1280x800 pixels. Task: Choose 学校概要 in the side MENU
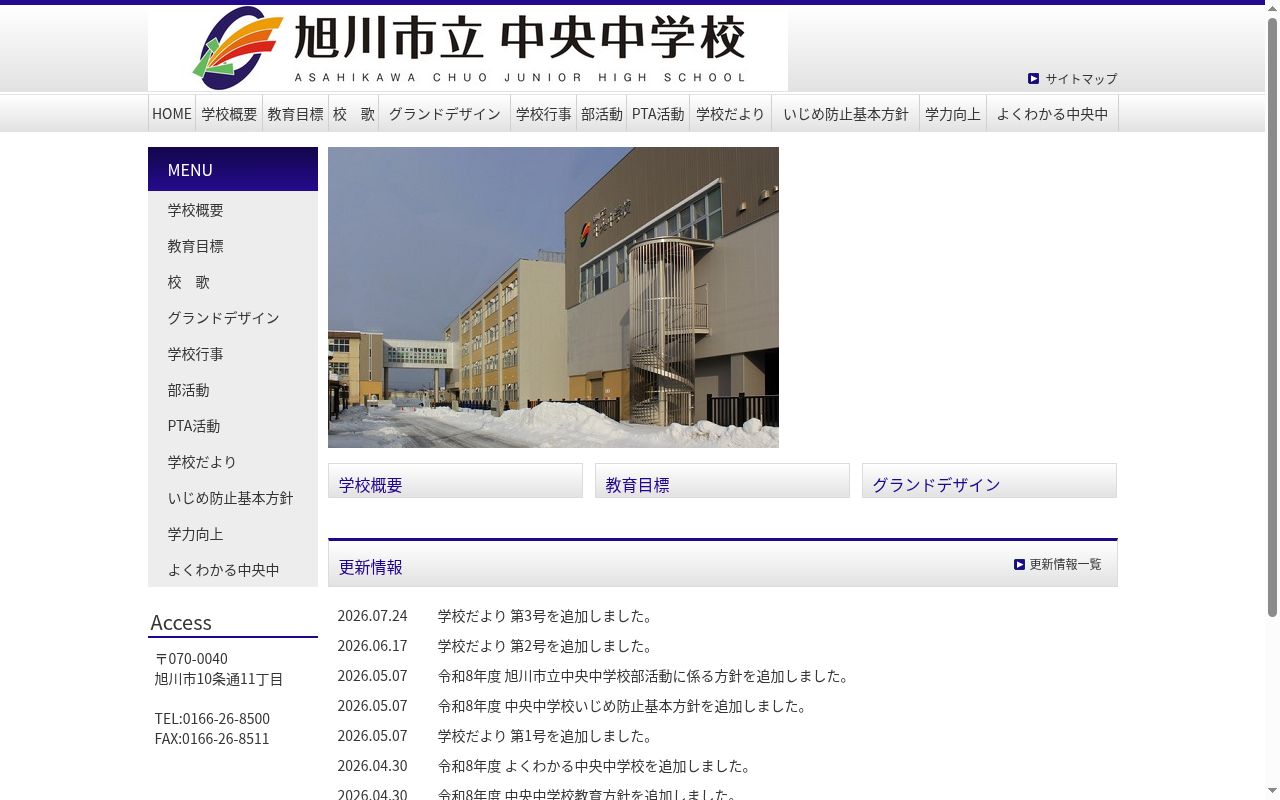click(x=233, y=210)
